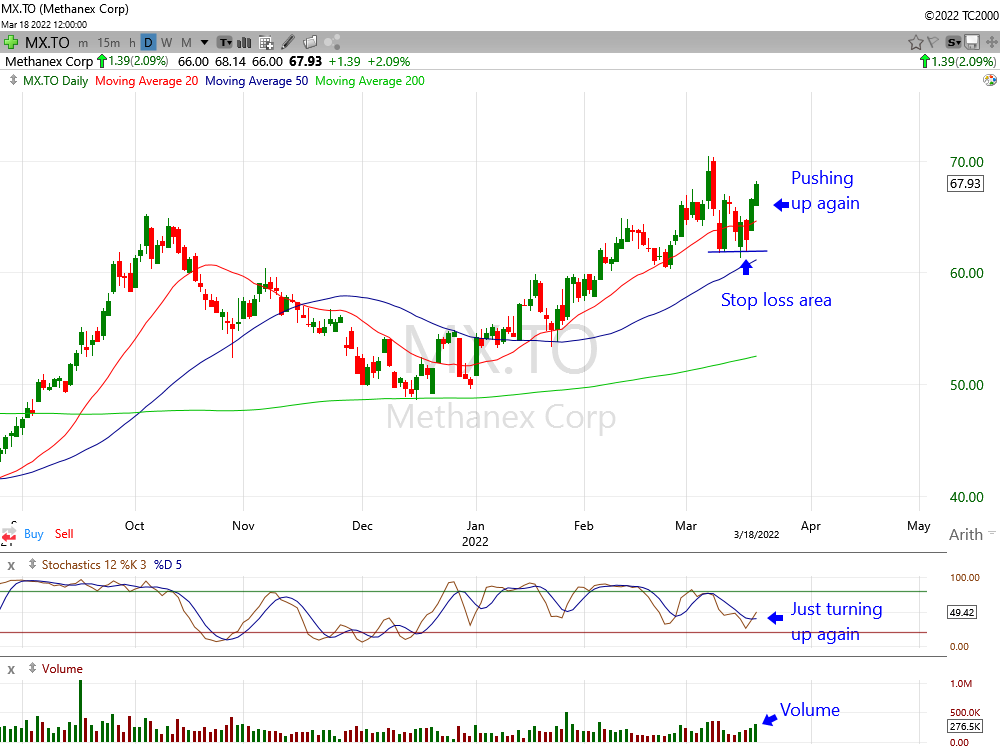1000x750 pixels.
Task: Close the Stochastics pane with x
Action: [x=11, y=565]
